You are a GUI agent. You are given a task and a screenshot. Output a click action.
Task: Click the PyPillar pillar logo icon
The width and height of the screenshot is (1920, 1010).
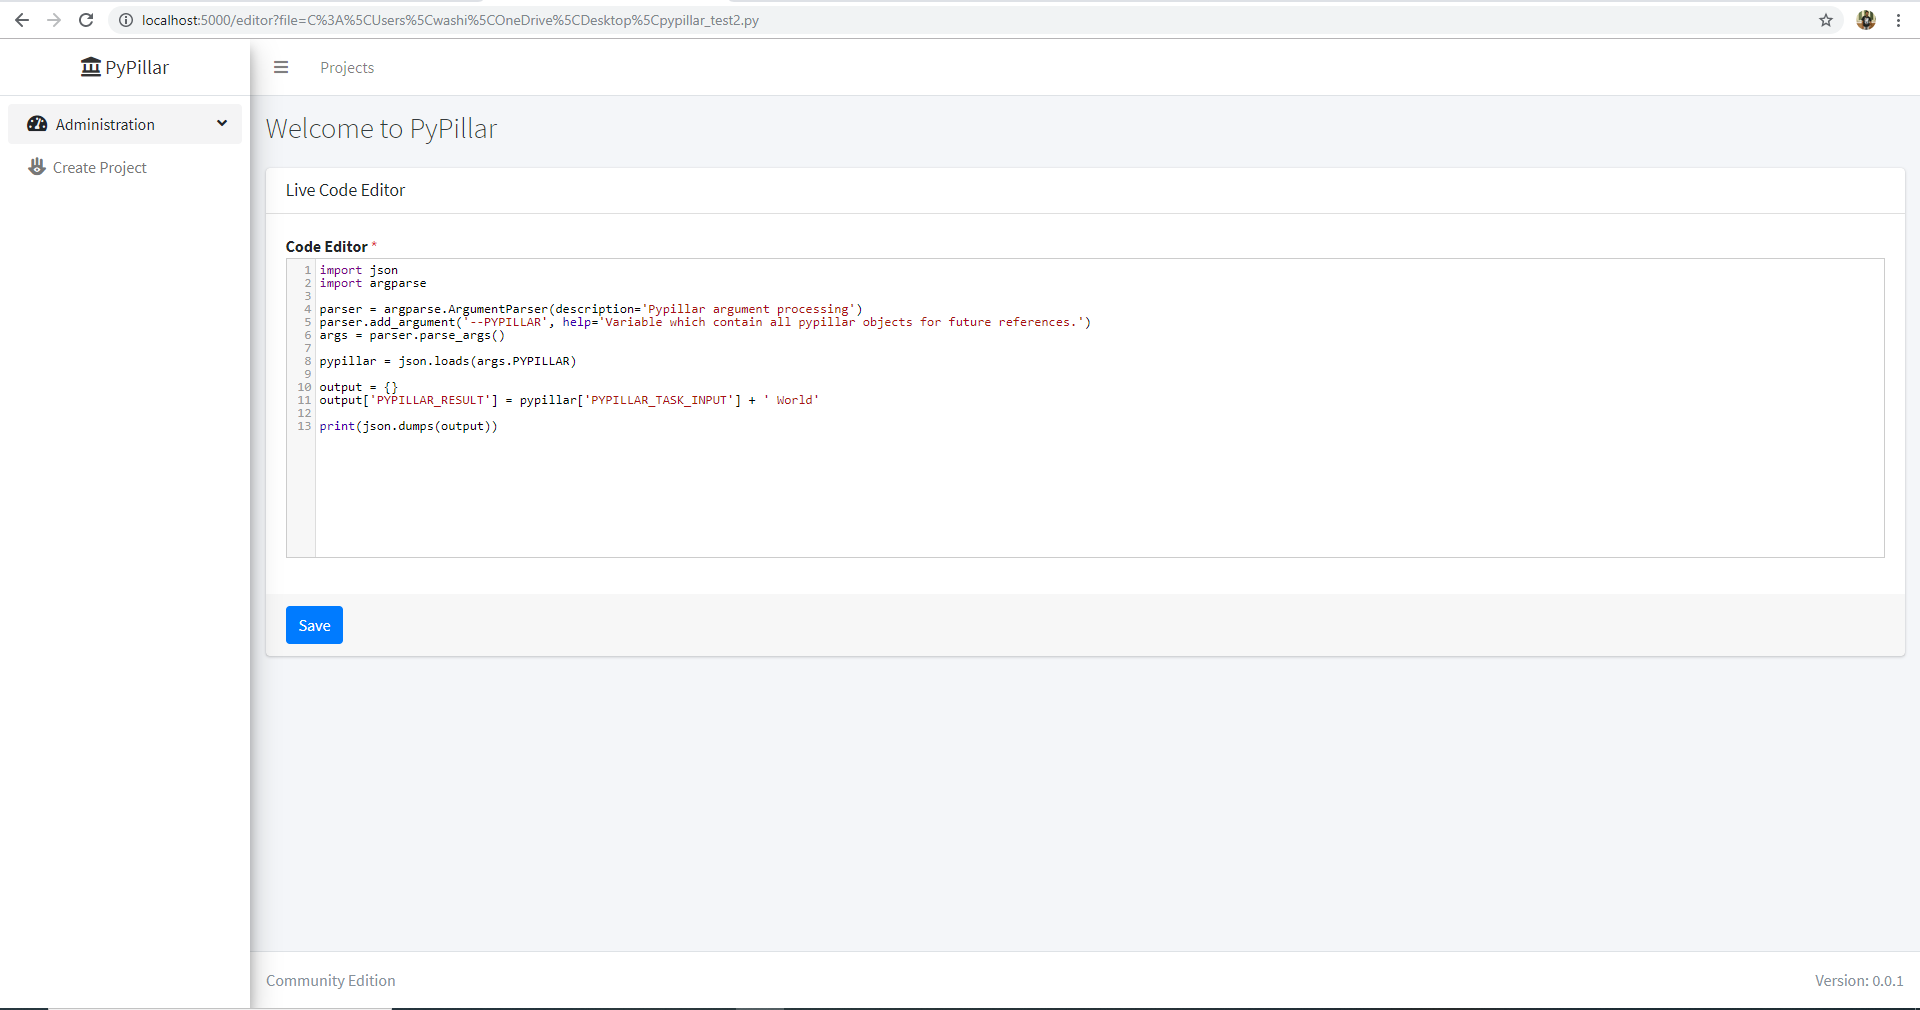click(91, 67)
